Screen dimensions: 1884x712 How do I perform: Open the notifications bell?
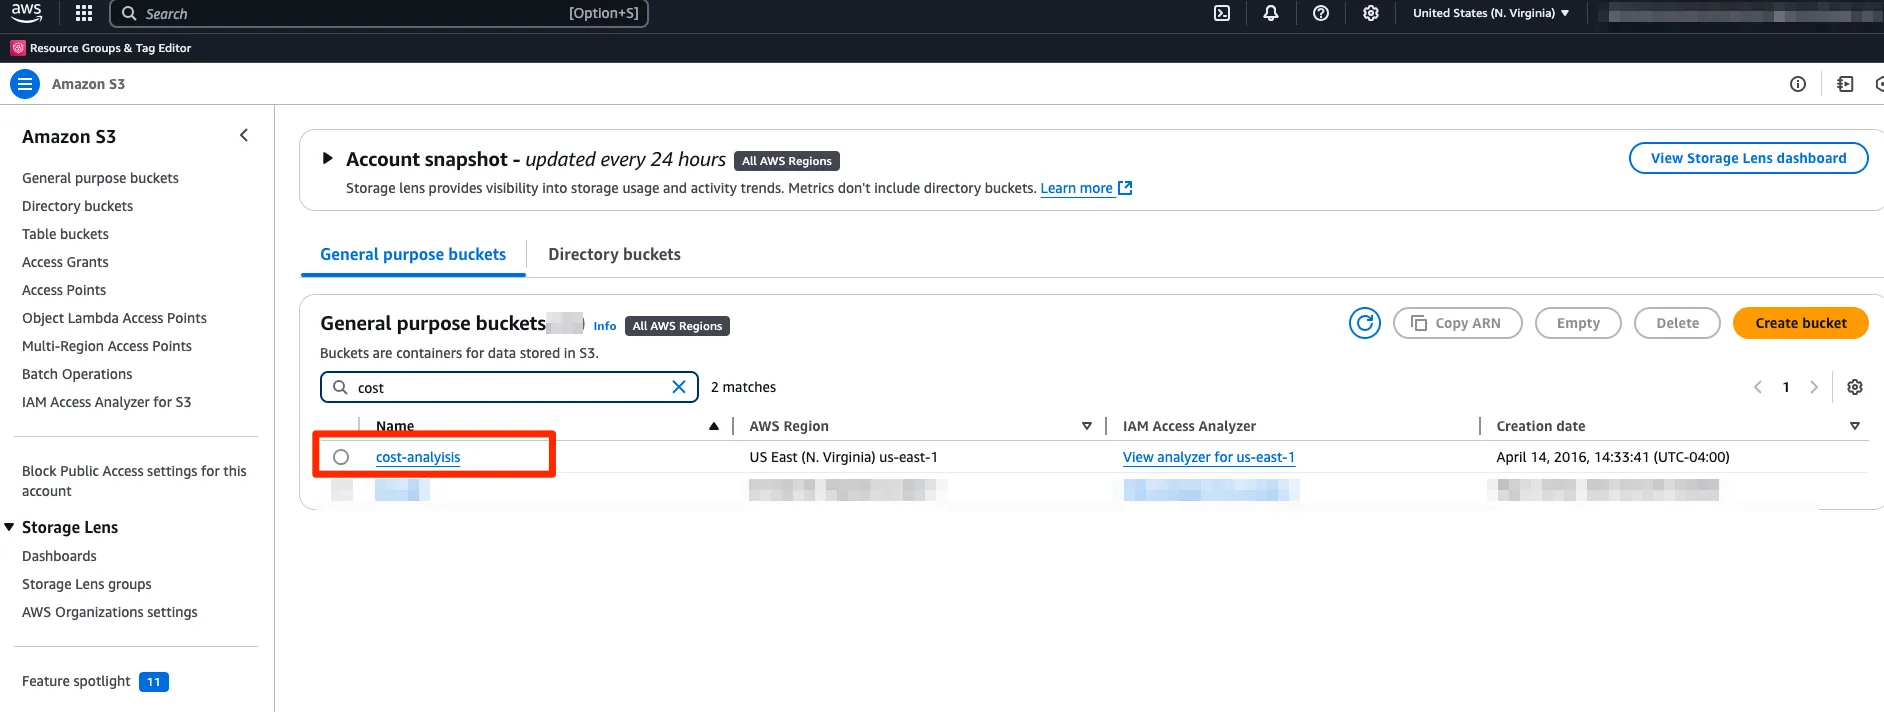click(x=1271, y=13)
